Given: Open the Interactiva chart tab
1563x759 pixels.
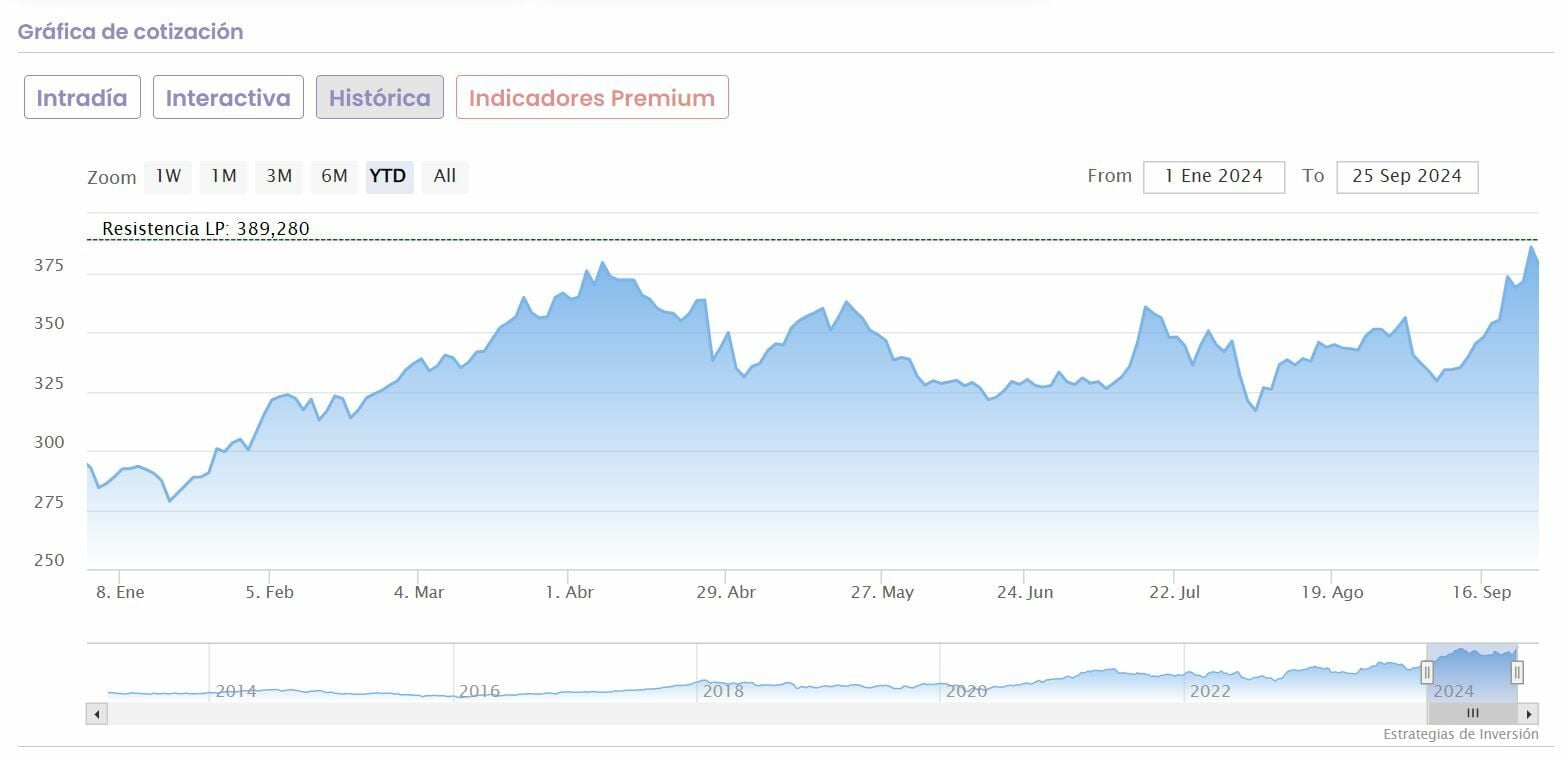Looking at the screenshot, I should (228, 98).
